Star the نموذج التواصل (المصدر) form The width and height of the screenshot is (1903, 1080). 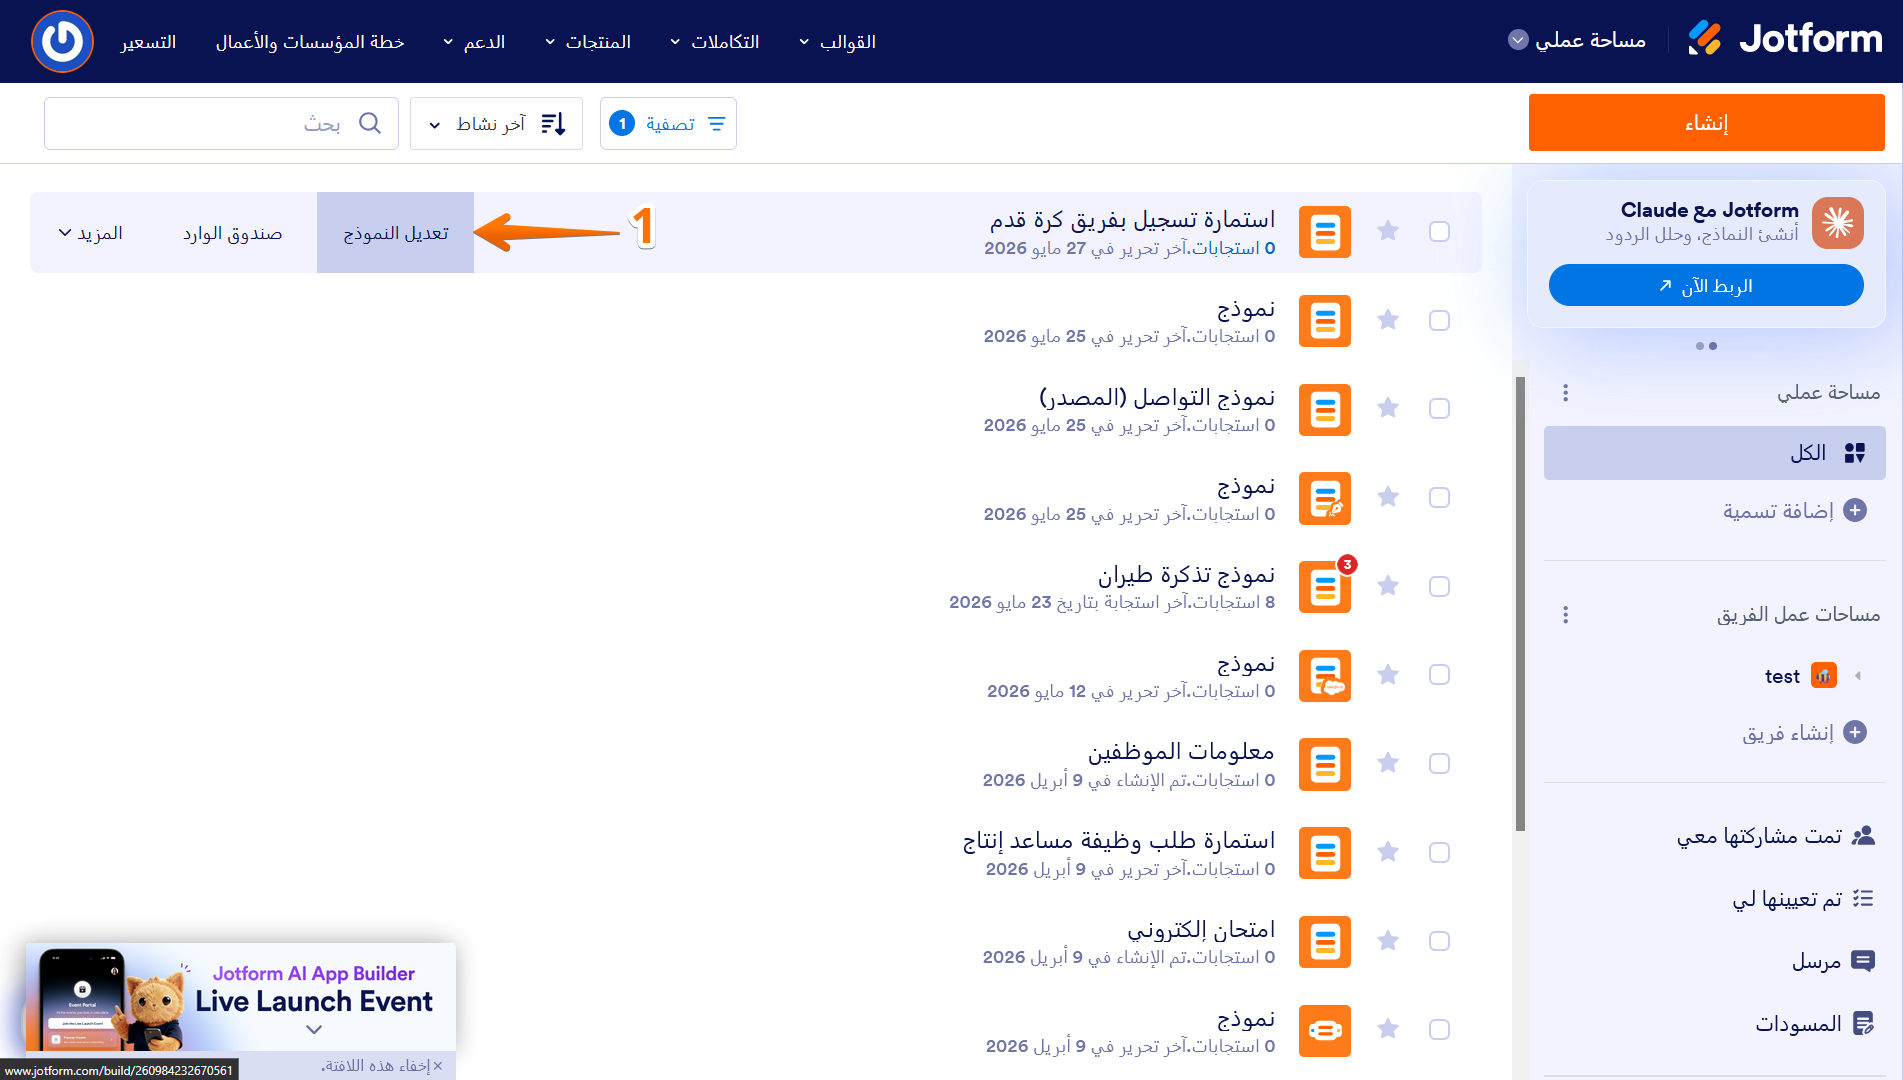pos(1388,408)
